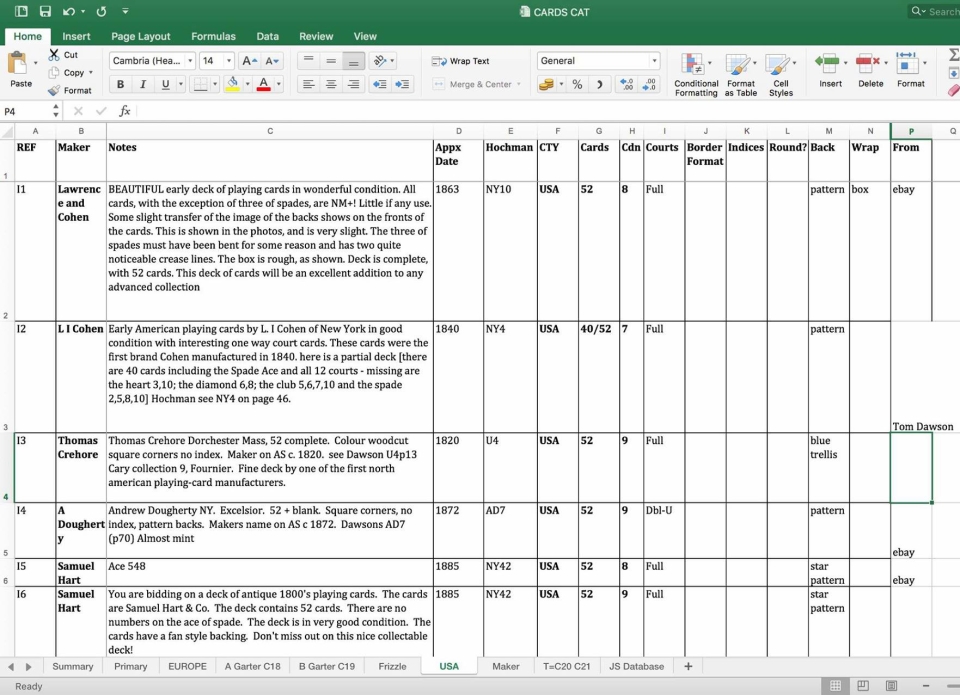Viewport: 960px width, 695px height.
Task: Click the Search field in title bar
Action: tap(934, 11)
